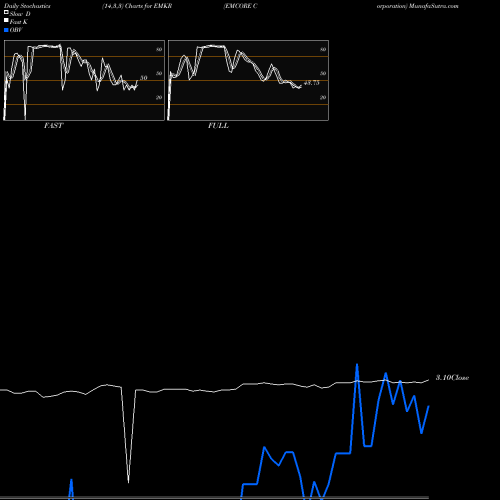Click the blue OBV legend swatch
Viewport: 500px width, 500px height.
[x=6, y=30]
